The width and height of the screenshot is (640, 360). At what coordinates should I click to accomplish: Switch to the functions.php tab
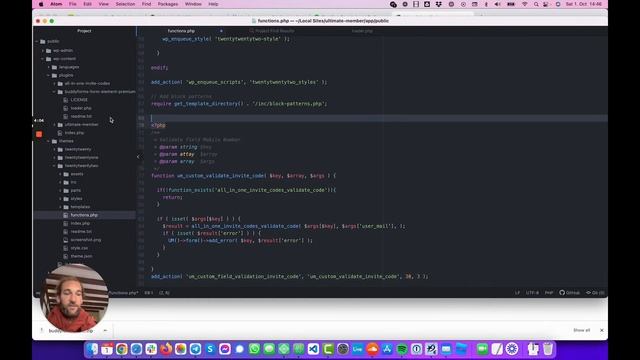(x=181, y=31)
